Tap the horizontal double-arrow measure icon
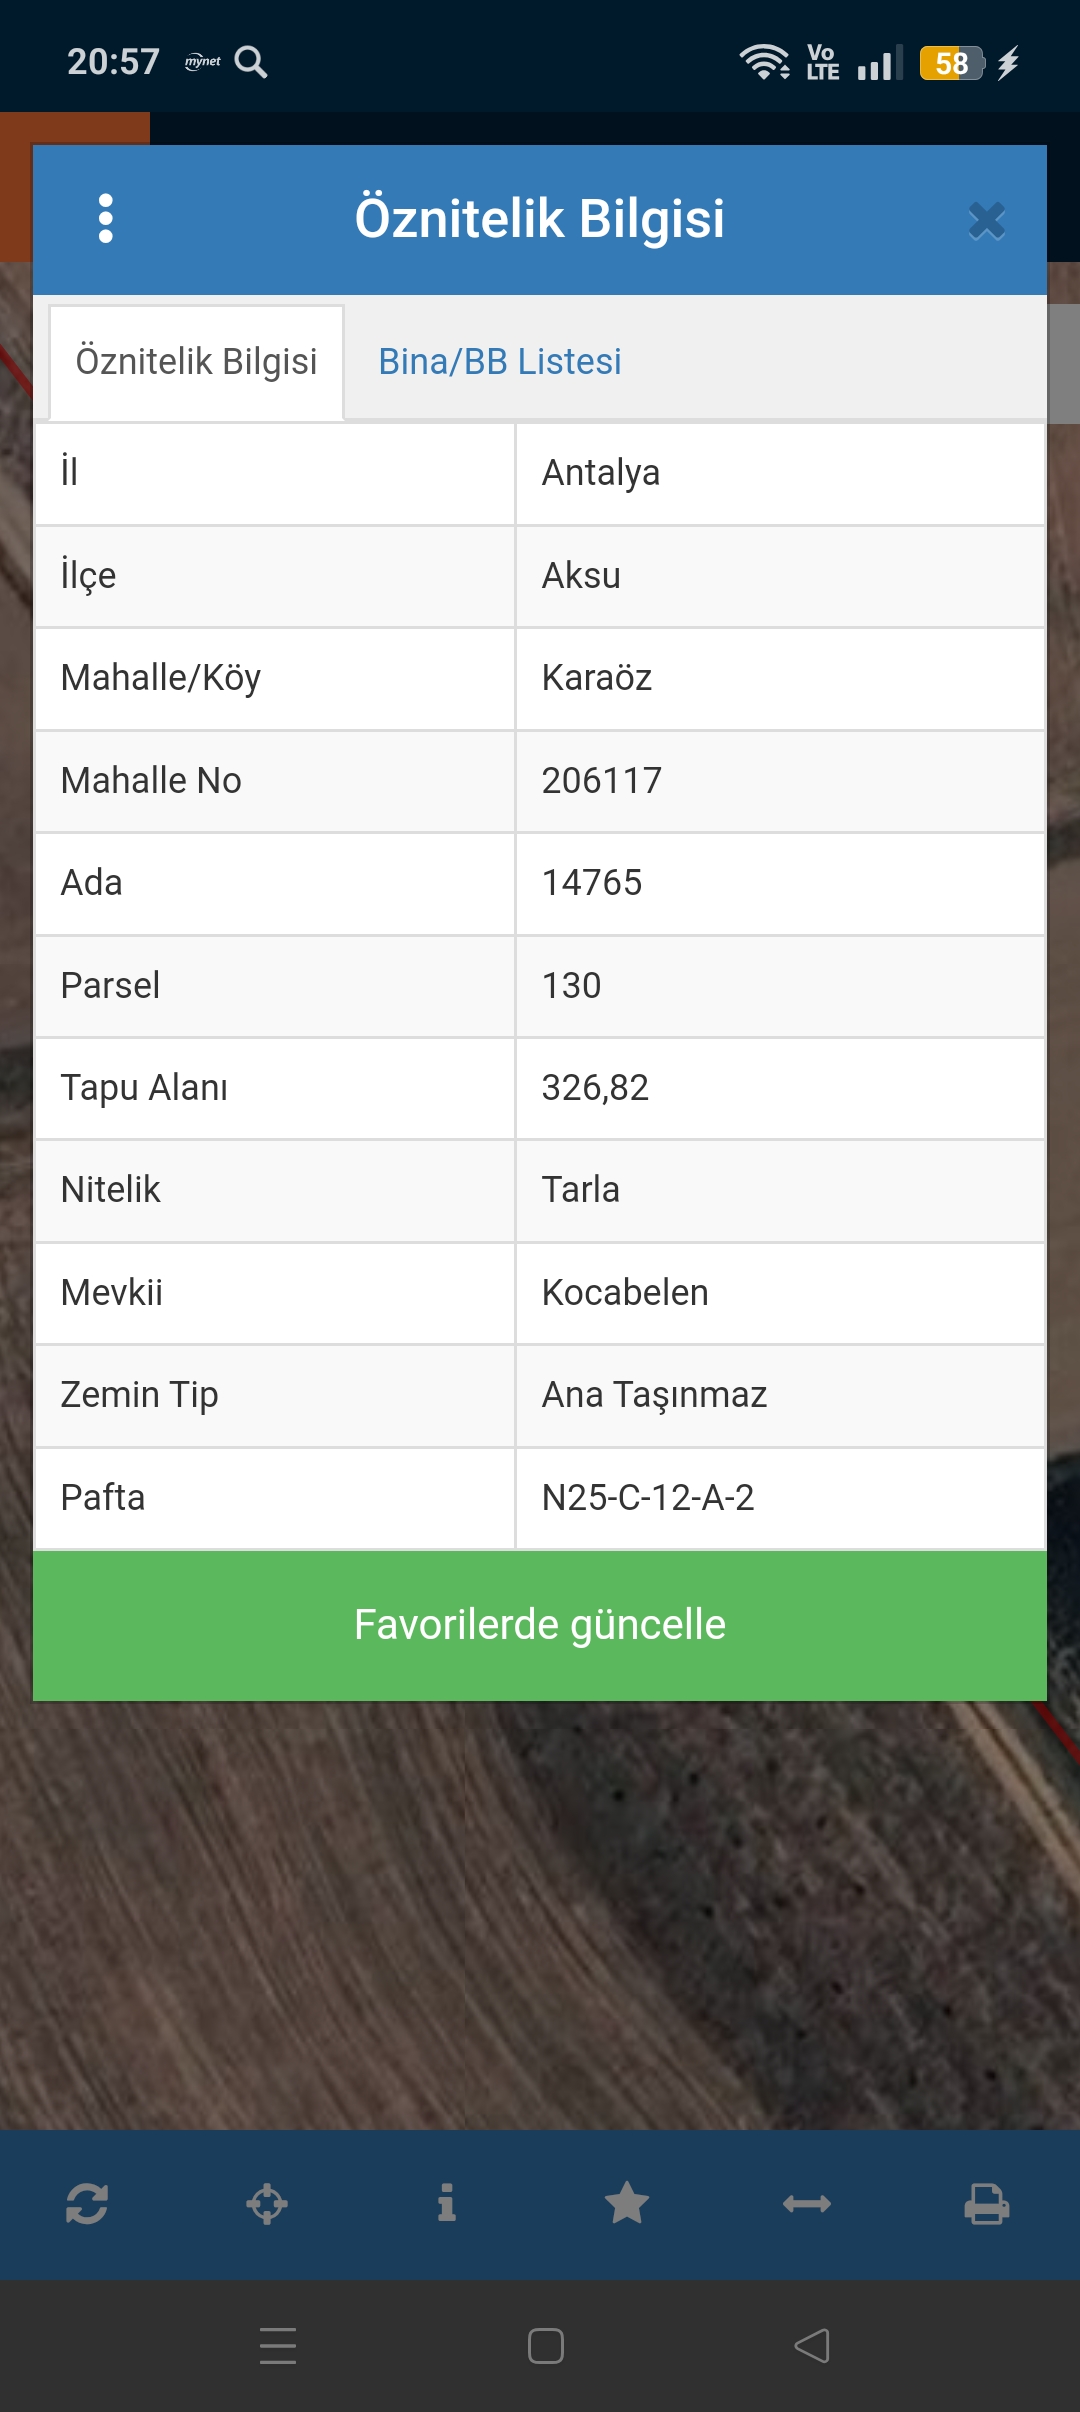Screen dimensions: 1080x2412 pos(807,2204)
